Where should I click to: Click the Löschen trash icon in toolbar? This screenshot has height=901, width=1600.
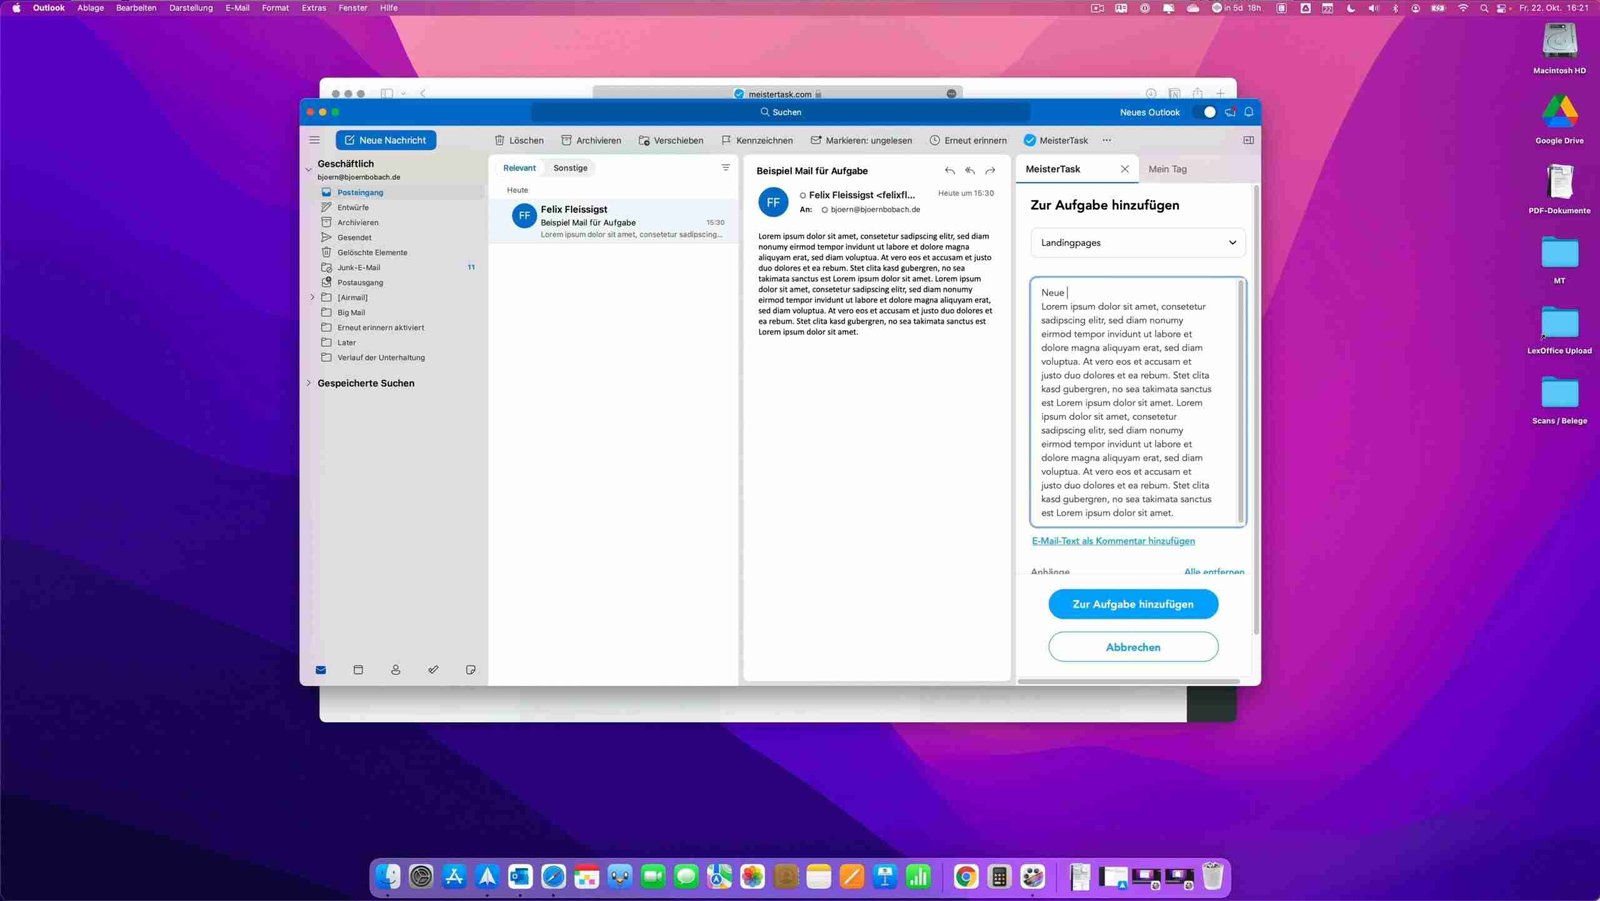[x=500, y=140]
